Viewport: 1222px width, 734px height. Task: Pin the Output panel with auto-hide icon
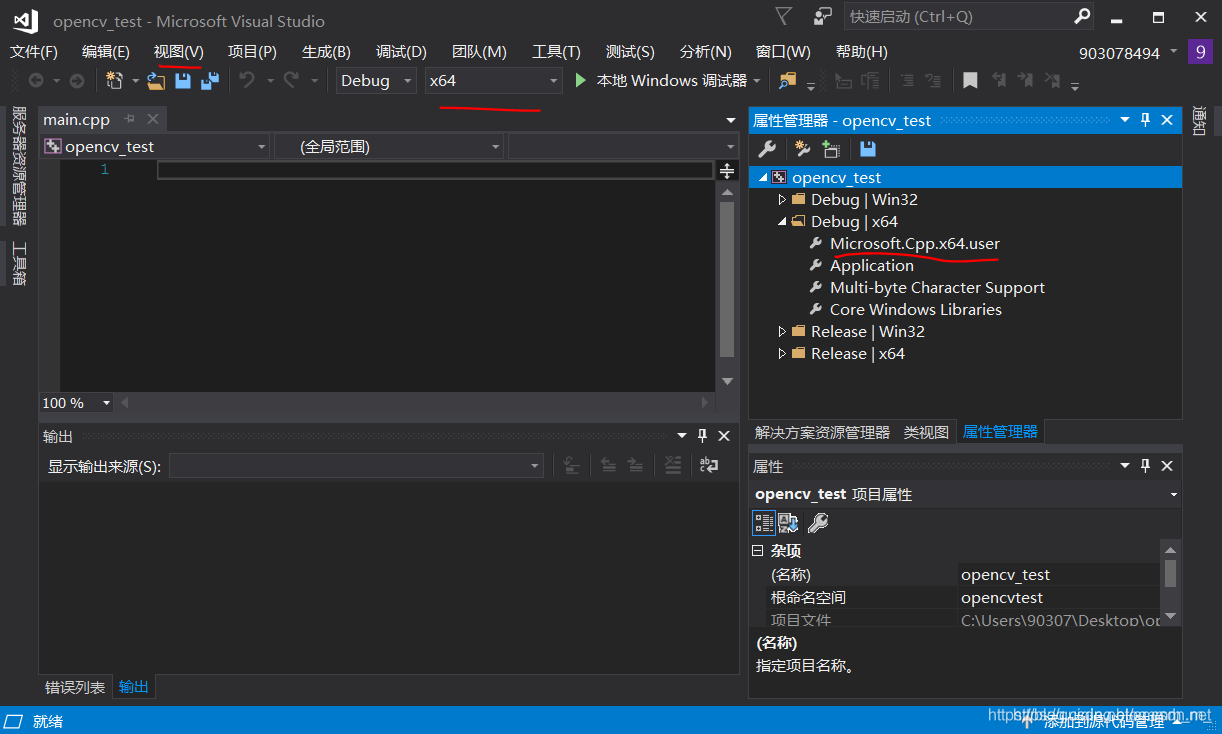702,436
